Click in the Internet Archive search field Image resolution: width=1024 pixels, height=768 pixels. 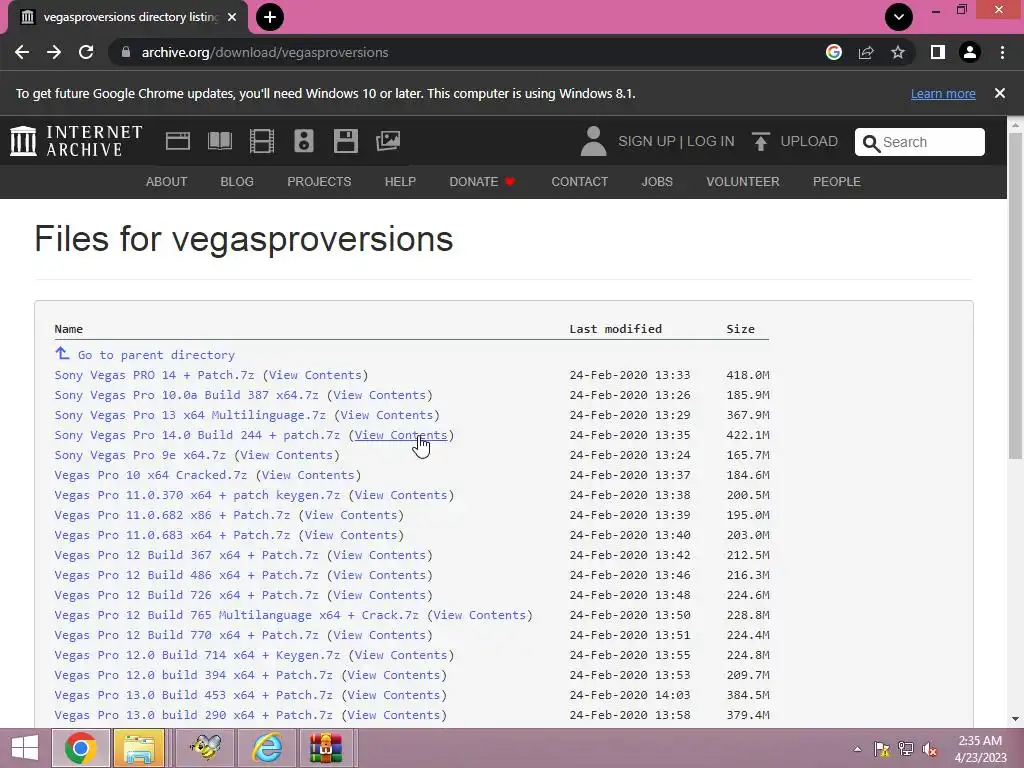[920, 142]
